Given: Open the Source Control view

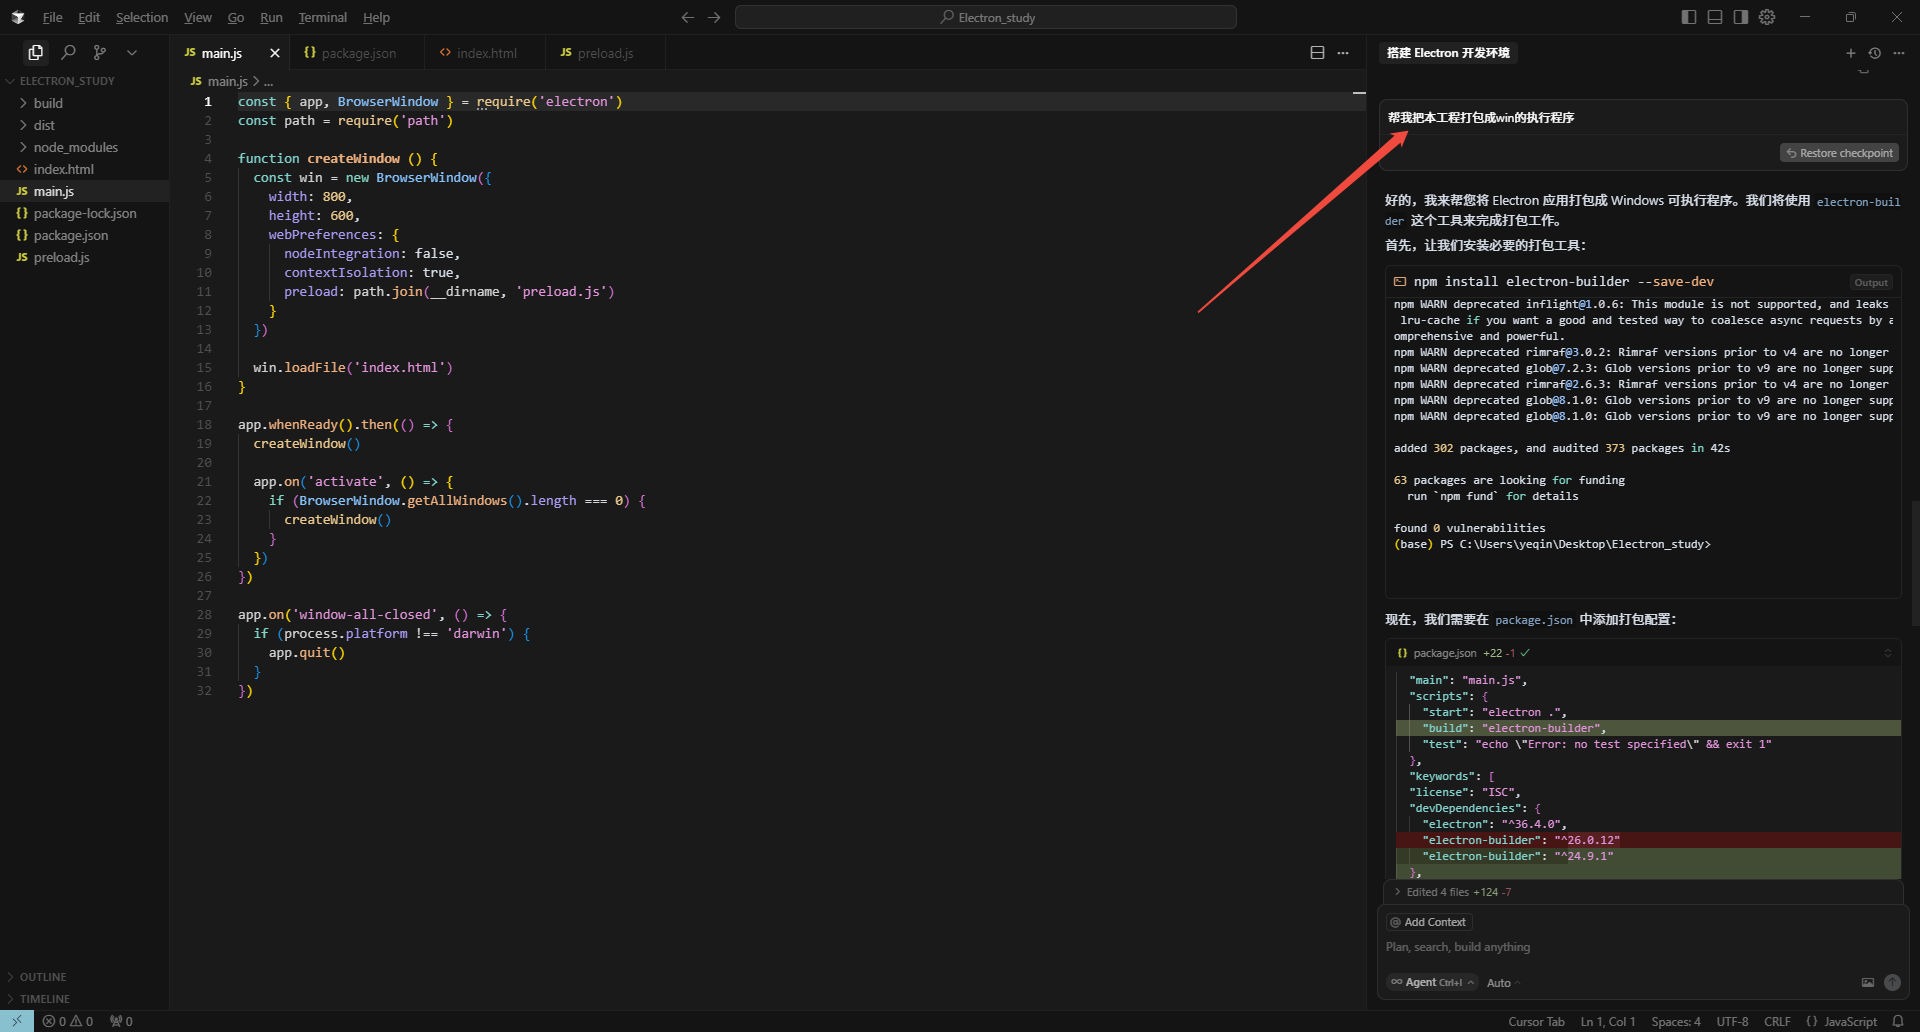Looking at the screenshot, I should point(100,52).
